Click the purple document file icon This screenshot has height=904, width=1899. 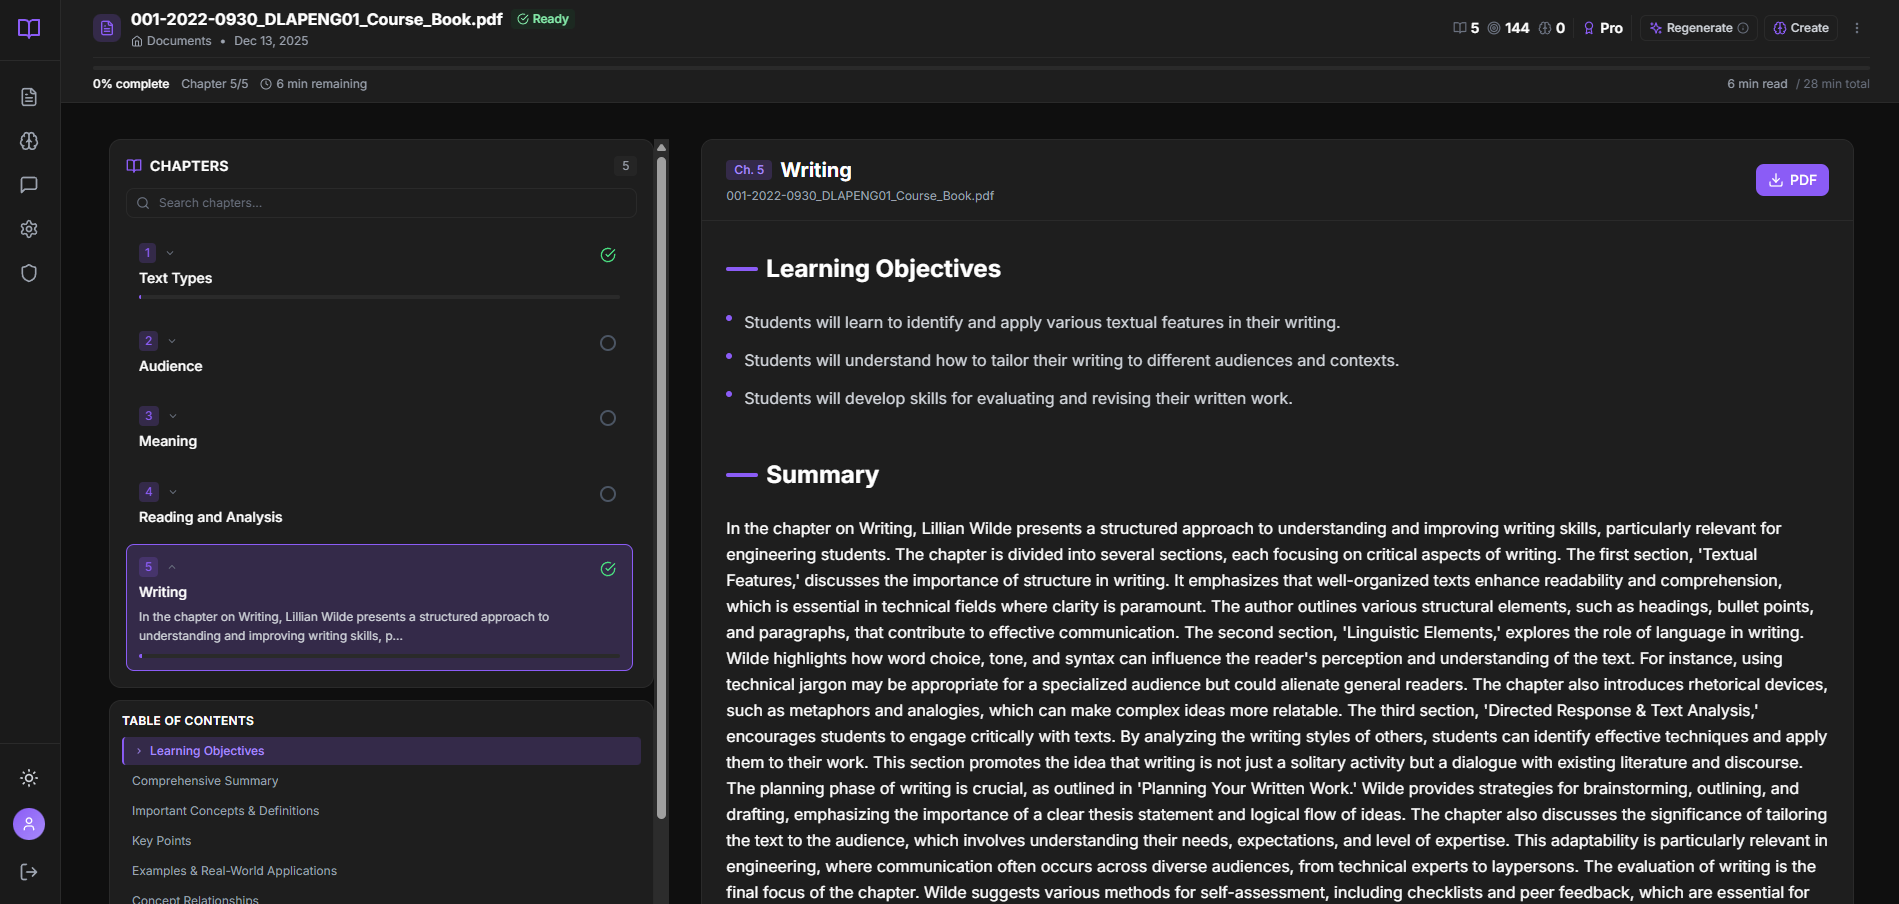coord(107,28)
